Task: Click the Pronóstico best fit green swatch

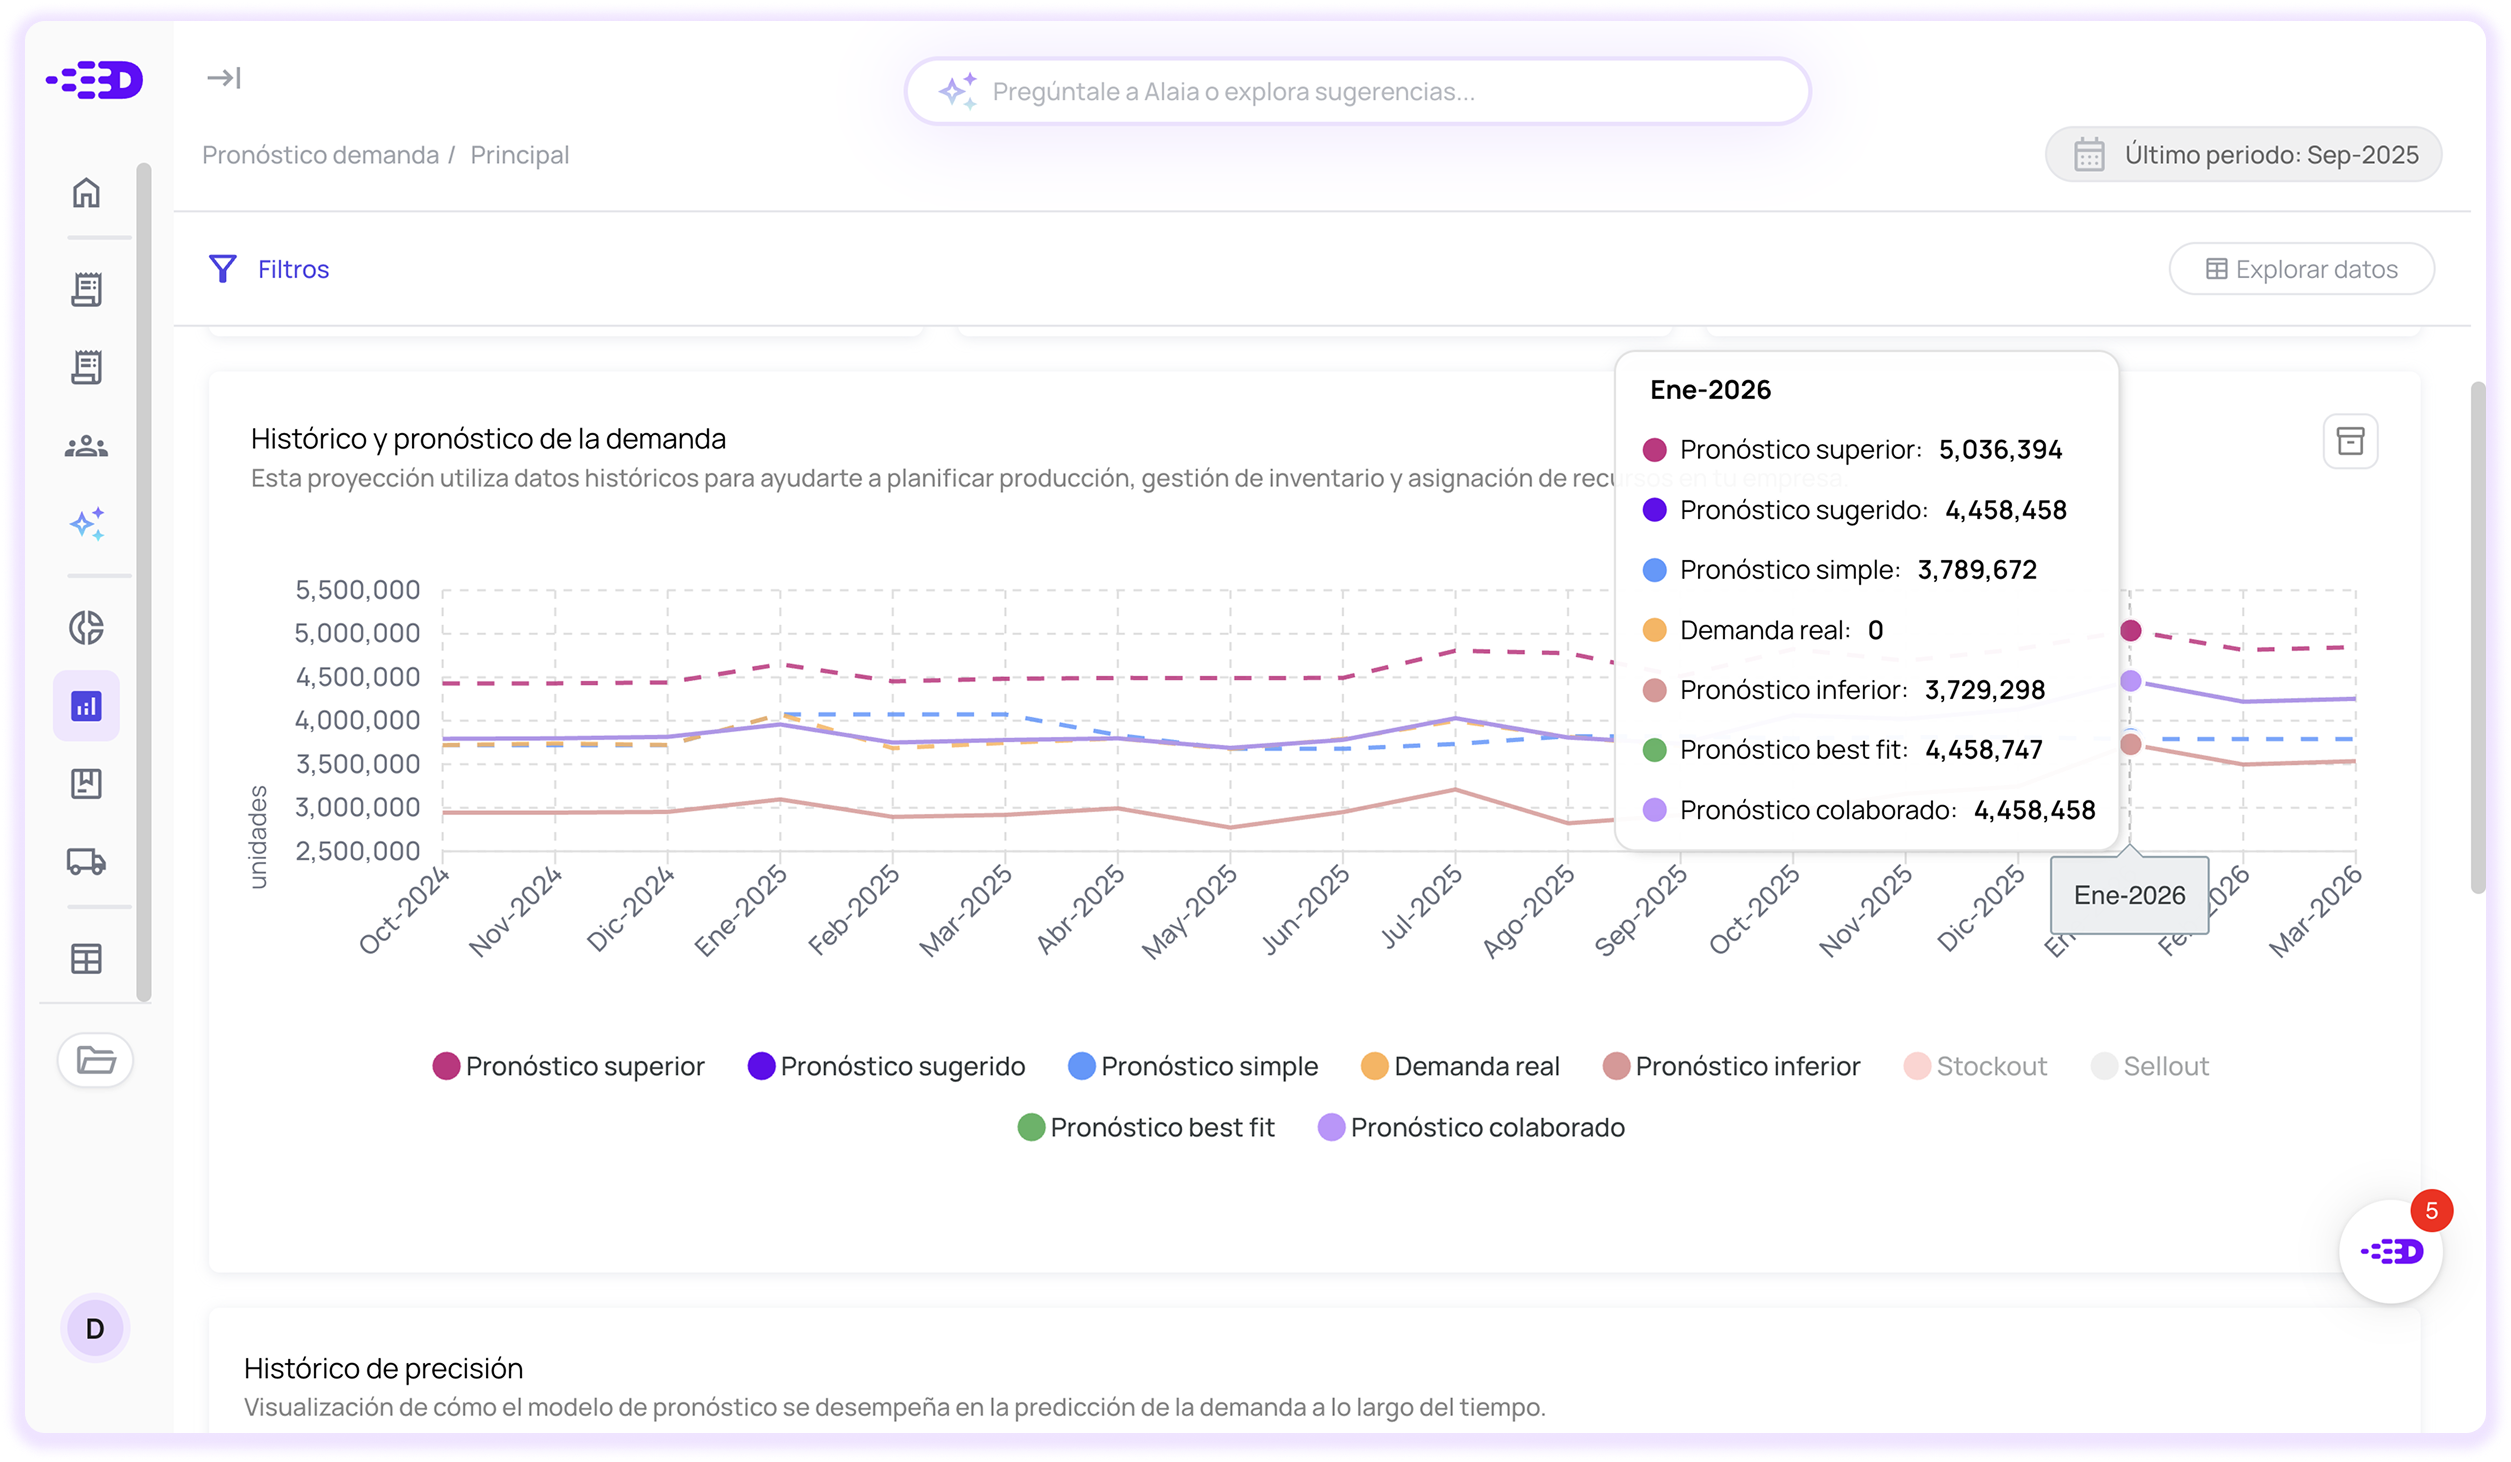Action: [x=1031, y=1128]
